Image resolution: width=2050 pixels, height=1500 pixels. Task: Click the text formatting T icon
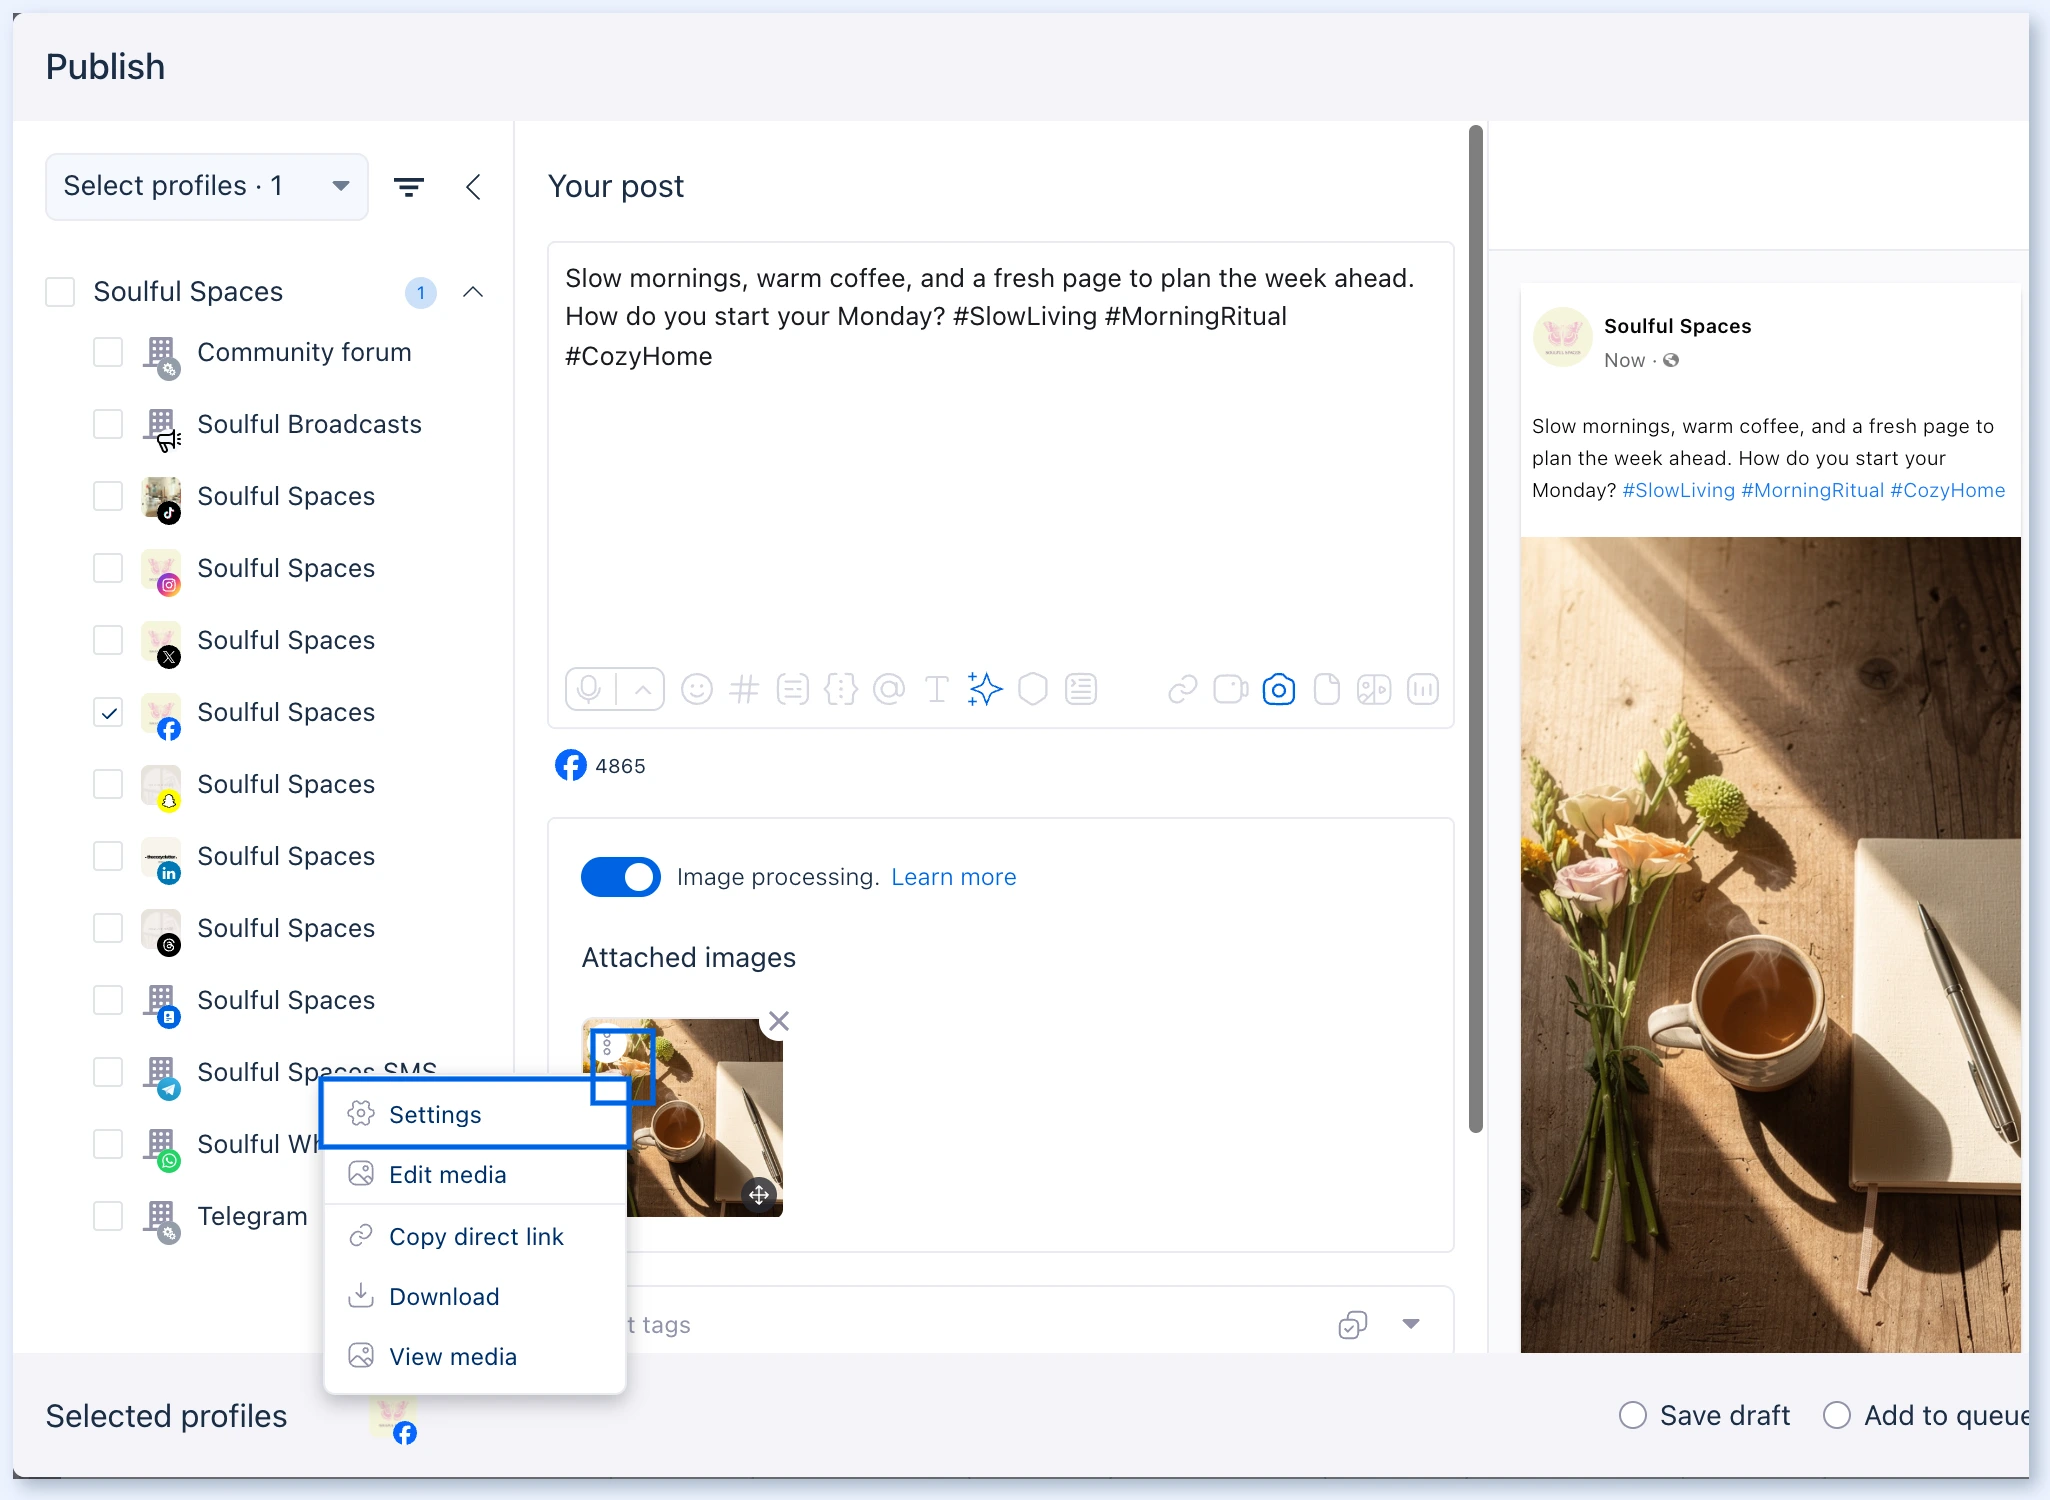tap(937, 689)
